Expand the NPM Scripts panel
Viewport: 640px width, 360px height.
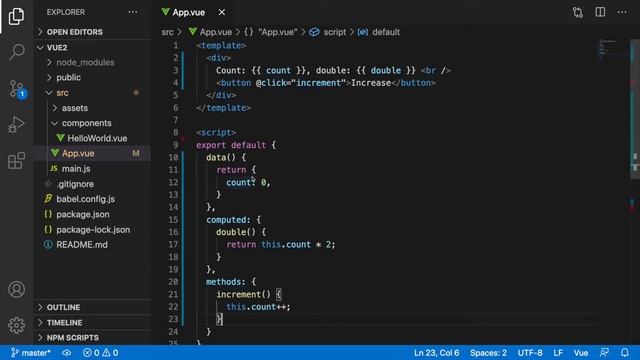(93, 338)
